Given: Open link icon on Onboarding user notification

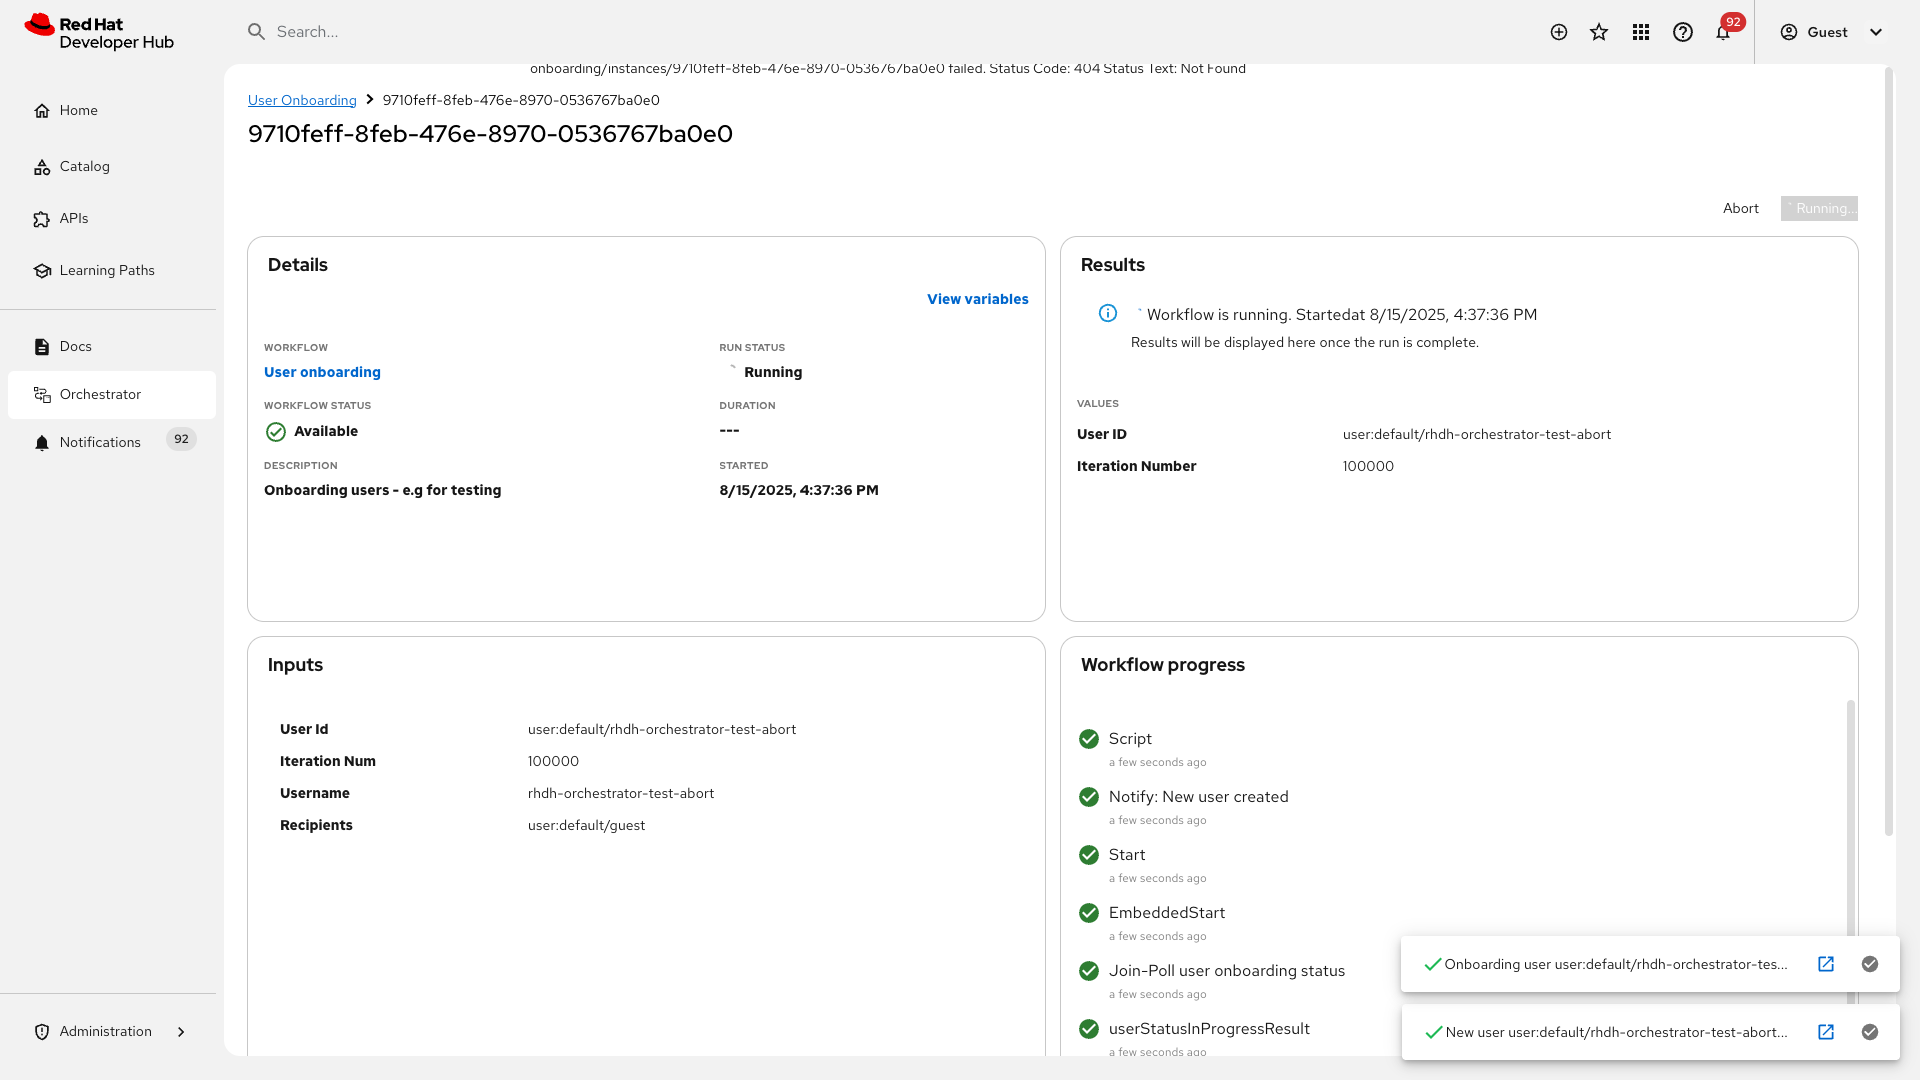Looking at the screenshot, I should [1826, 964].
